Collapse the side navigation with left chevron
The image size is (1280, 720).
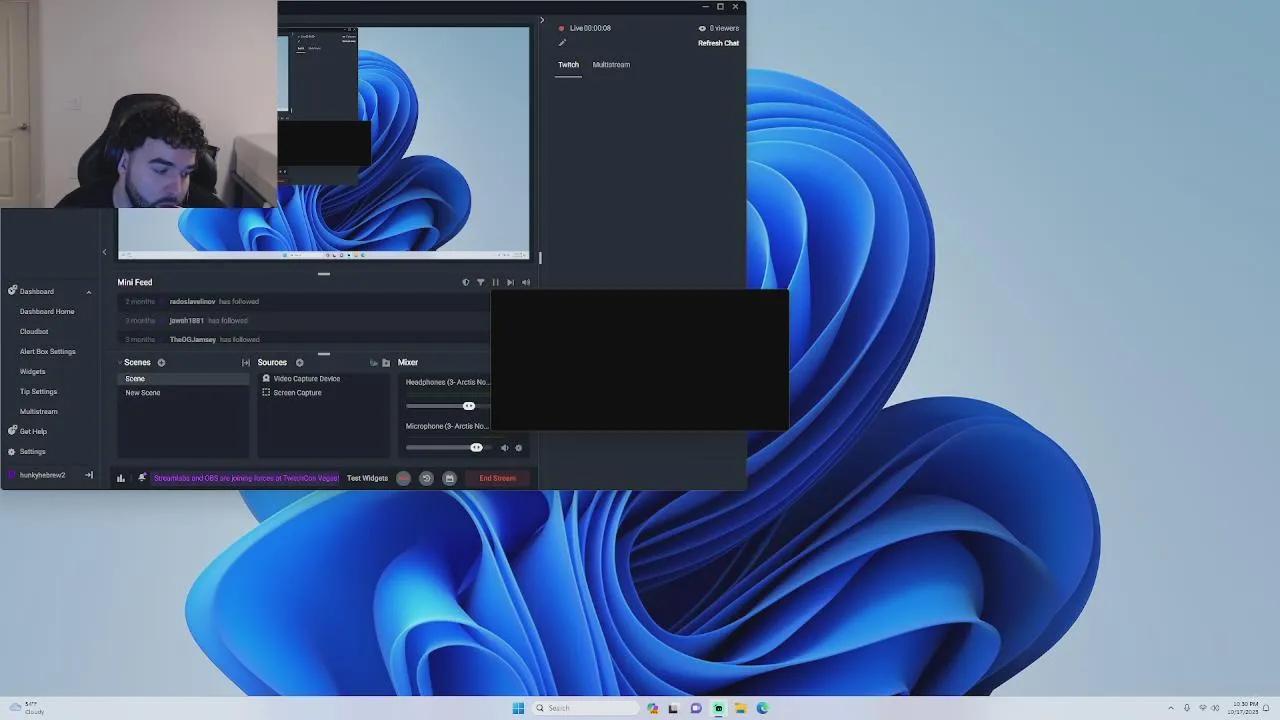pyautogui.click(x=104, y=252)
